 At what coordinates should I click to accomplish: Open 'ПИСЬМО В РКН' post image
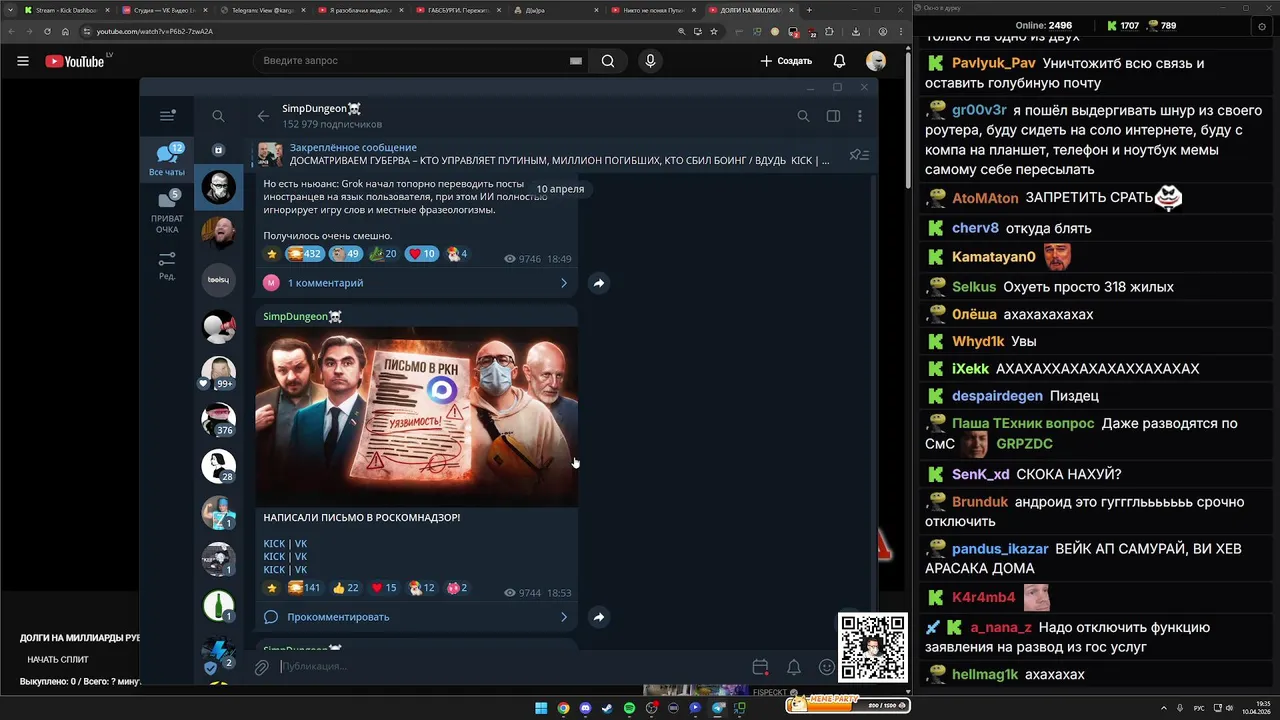[x=417, y=416]
